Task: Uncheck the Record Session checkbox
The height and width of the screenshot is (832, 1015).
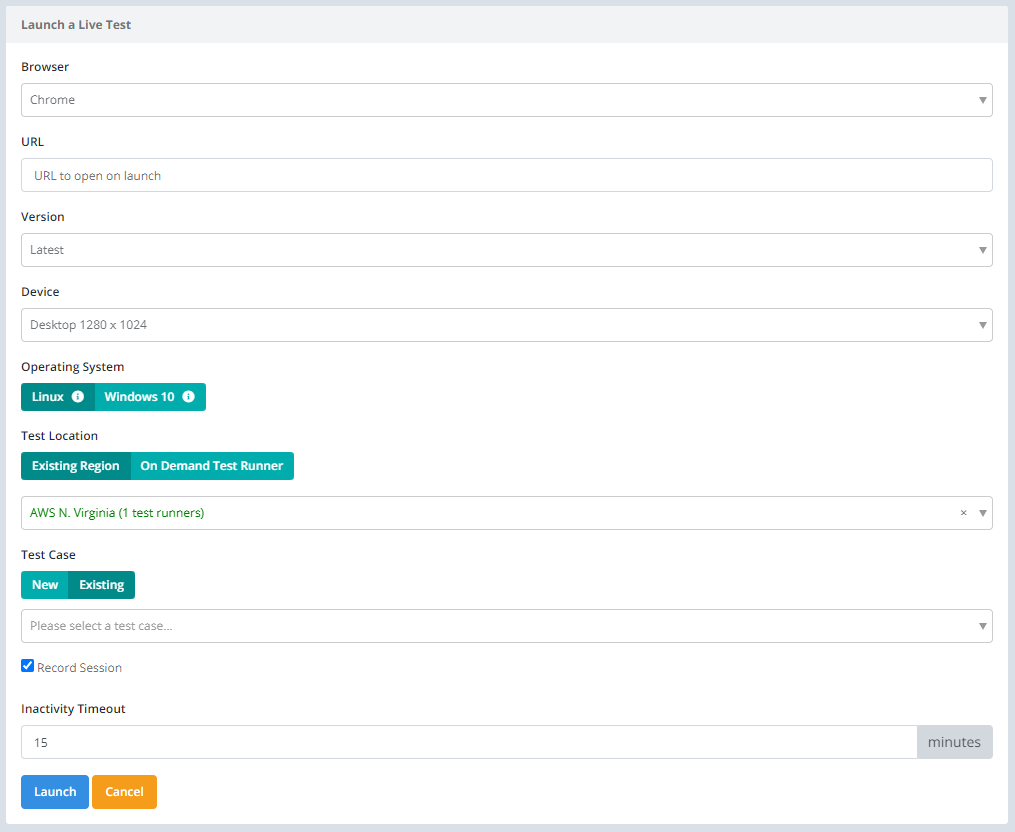Action: 27,666
